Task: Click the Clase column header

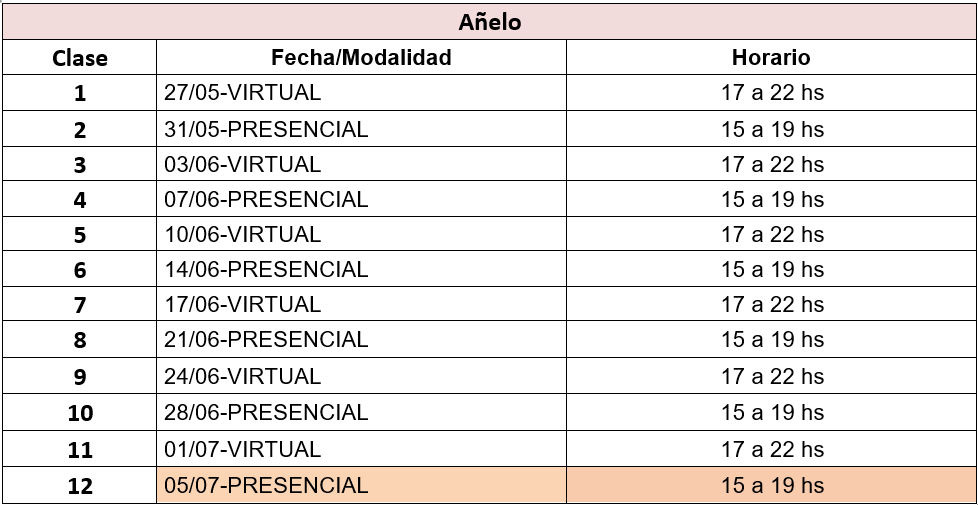Action: (x=80, y=57)
